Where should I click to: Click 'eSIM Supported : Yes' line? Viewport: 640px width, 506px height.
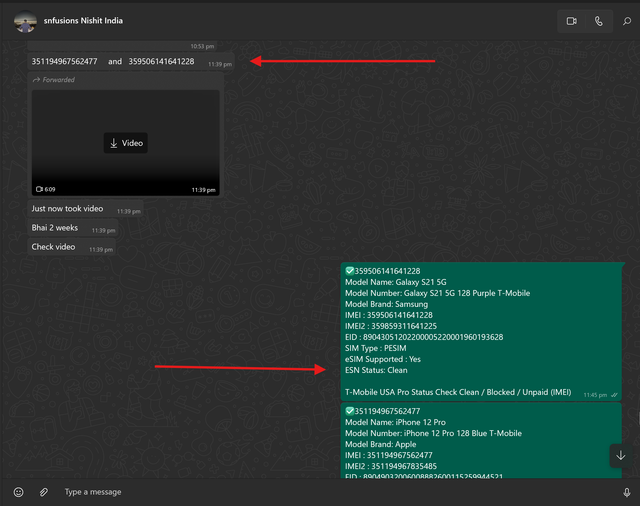(383, 359)
